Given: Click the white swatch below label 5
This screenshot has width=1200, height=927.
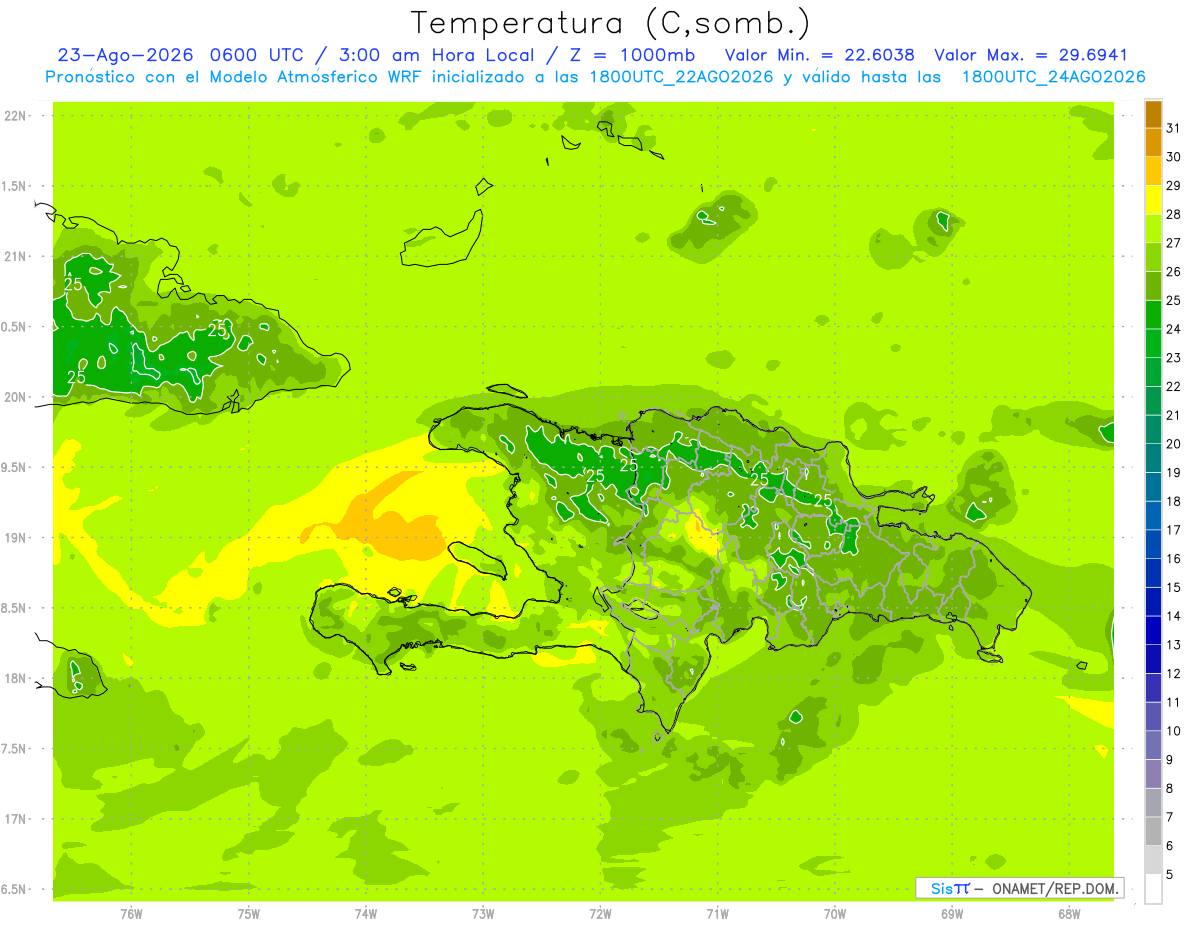Looking at the screenshot, I should point(1153,889).
